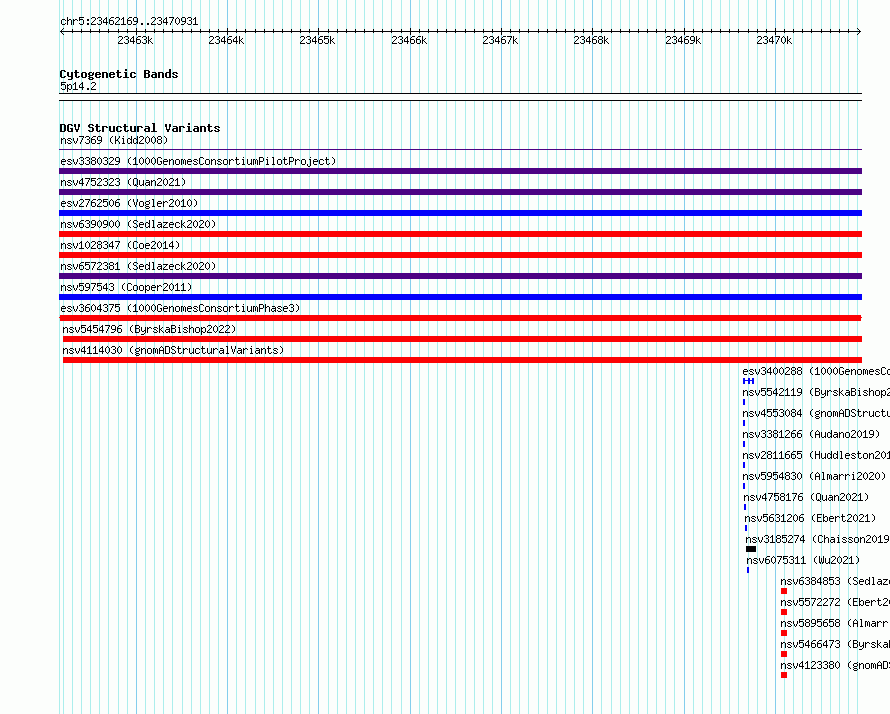This screenshot has width=890, height=714.
Task: Open variant nsv4752323 (Quan2021)
Action: (123, 182)
